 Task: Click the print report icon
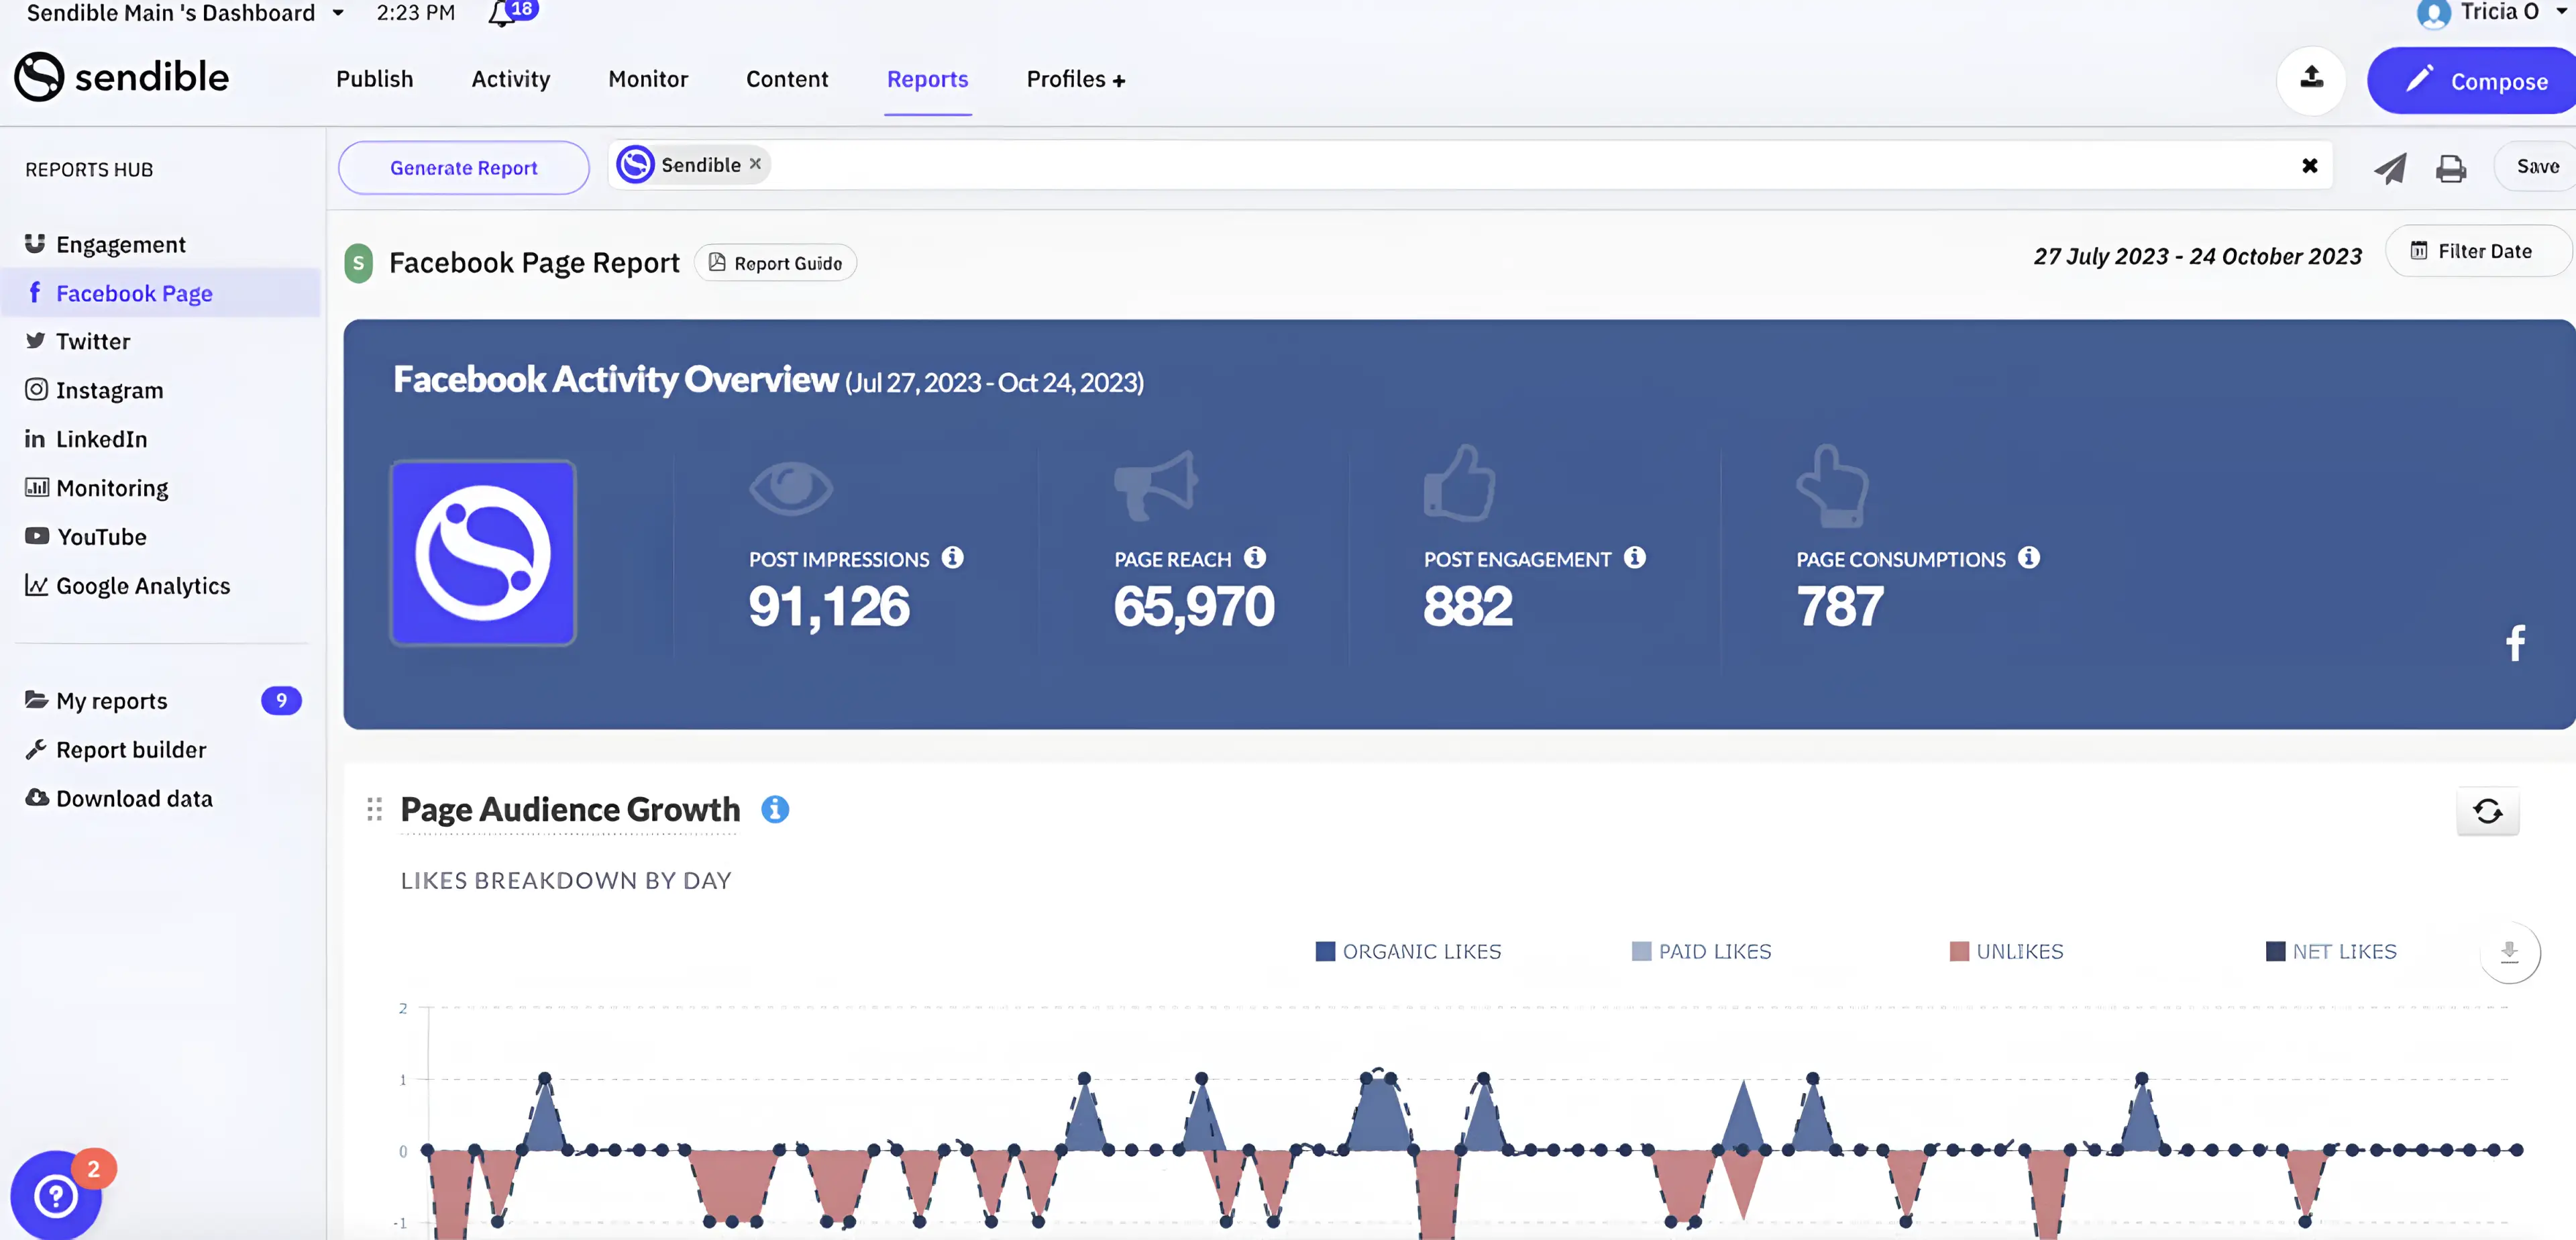pyautogui.click(x=2449, y=164)
